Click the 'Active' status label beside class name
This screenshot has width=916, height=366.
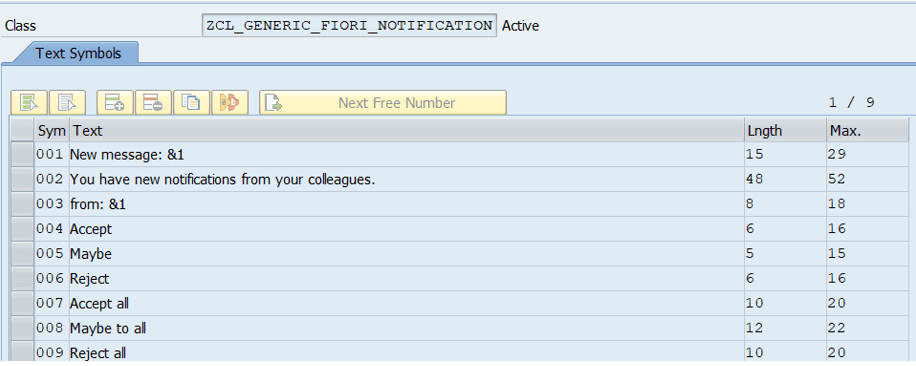pyautogui.click(x=521, y=26)
